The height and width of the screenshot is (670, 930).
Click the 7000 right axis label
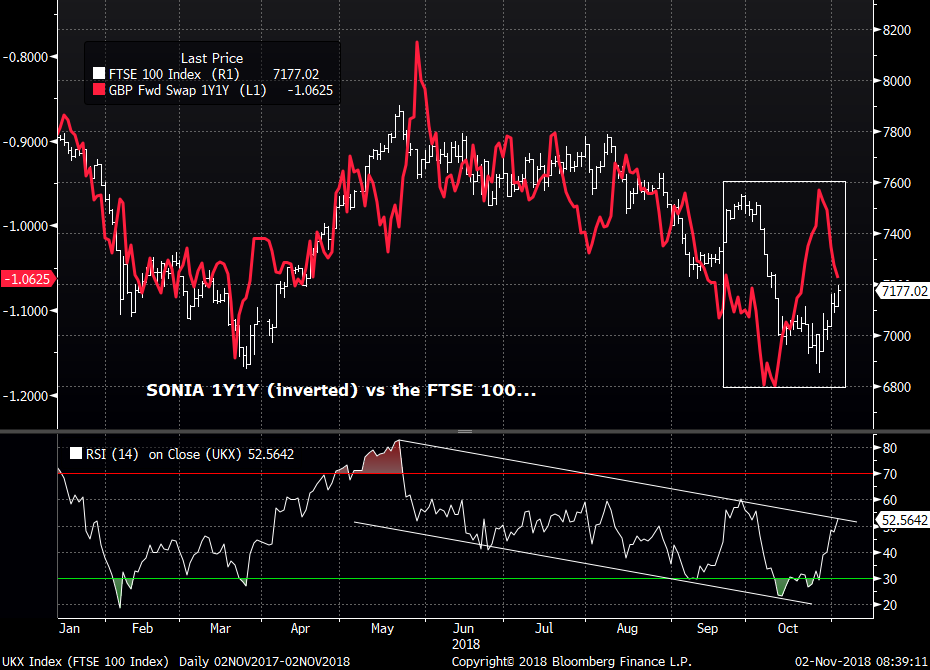[x=897, y=336]
